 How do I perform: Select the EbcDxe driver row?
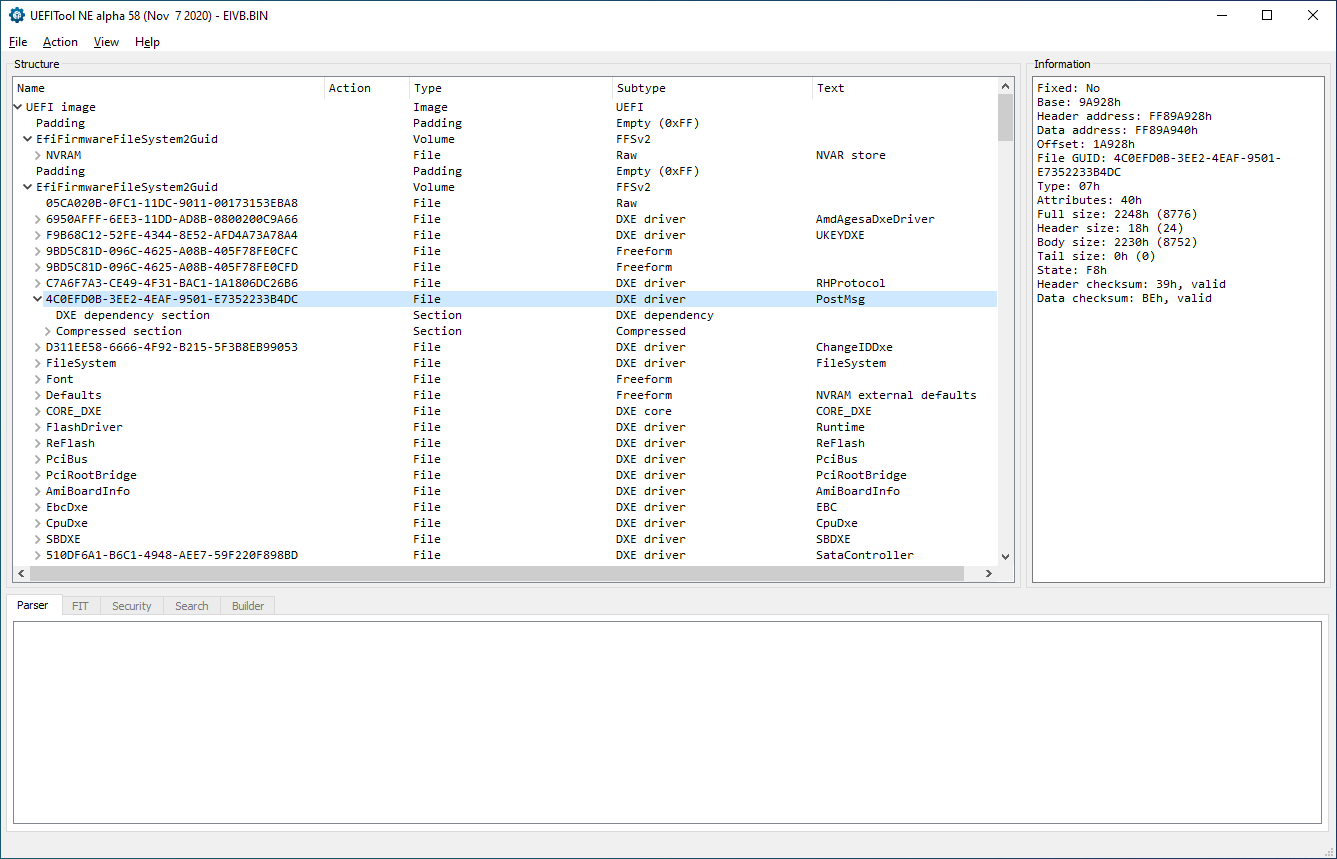click(x=505, y=507)
